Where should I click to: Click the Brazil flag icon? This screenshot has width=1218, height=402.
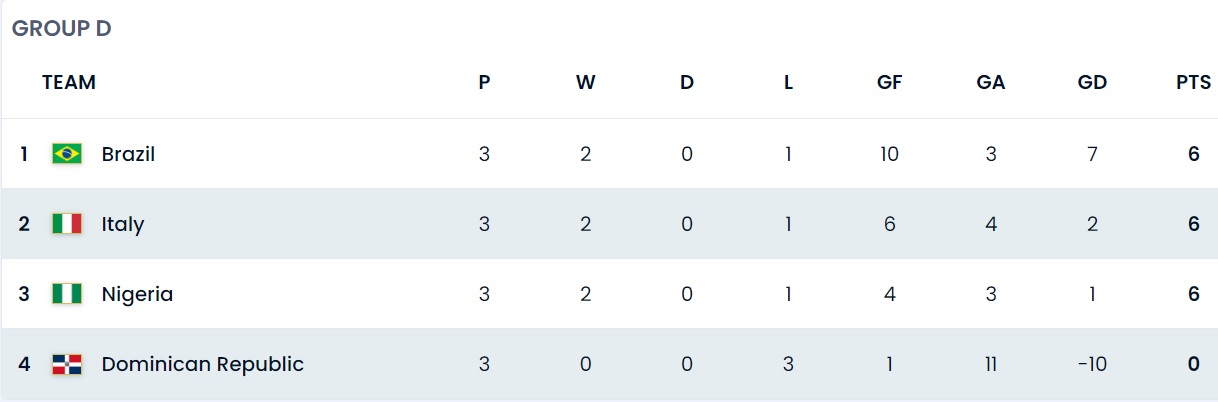pyautogui.click(x=67, y=154)
